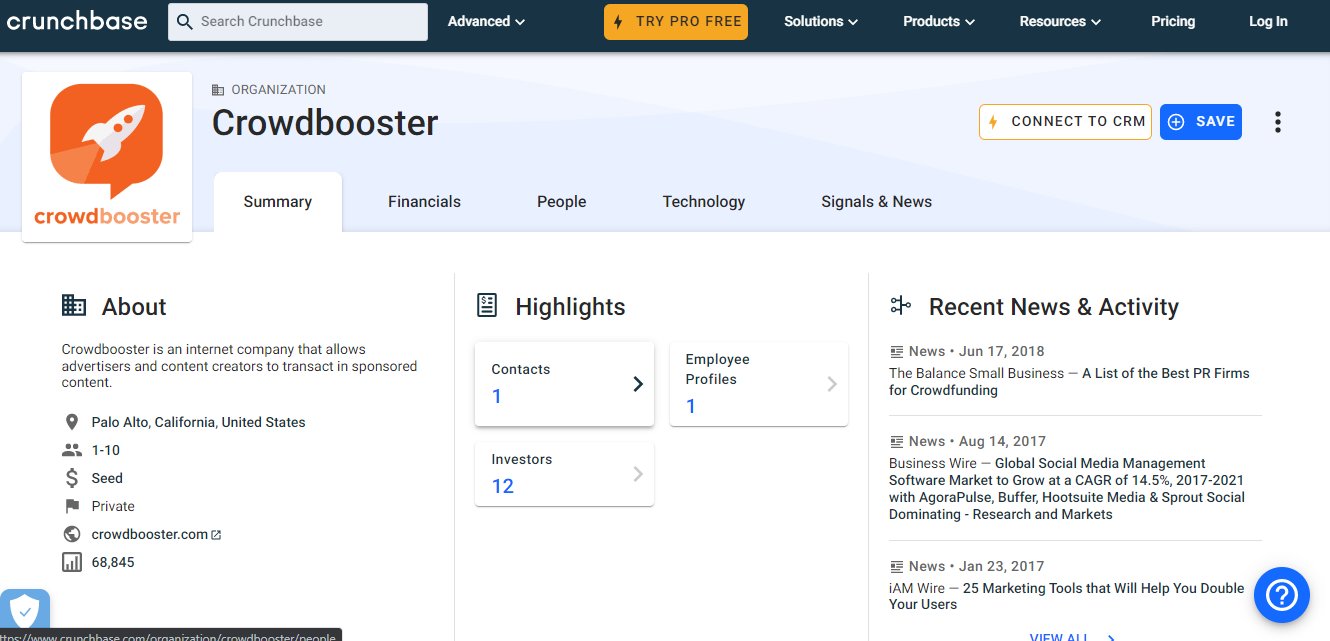Click the Crowdbooster rocket logo thumbnail

[x=107, y=157]
